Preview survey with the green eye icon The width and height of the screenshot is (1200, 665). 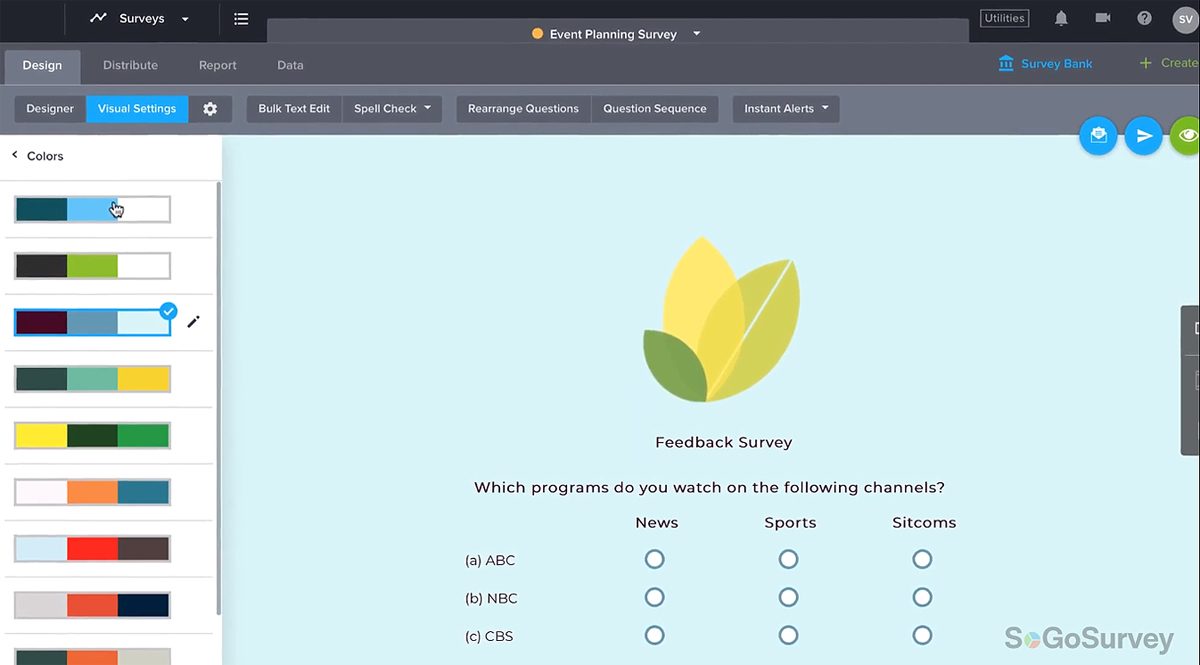click(x=1186, y=136)
